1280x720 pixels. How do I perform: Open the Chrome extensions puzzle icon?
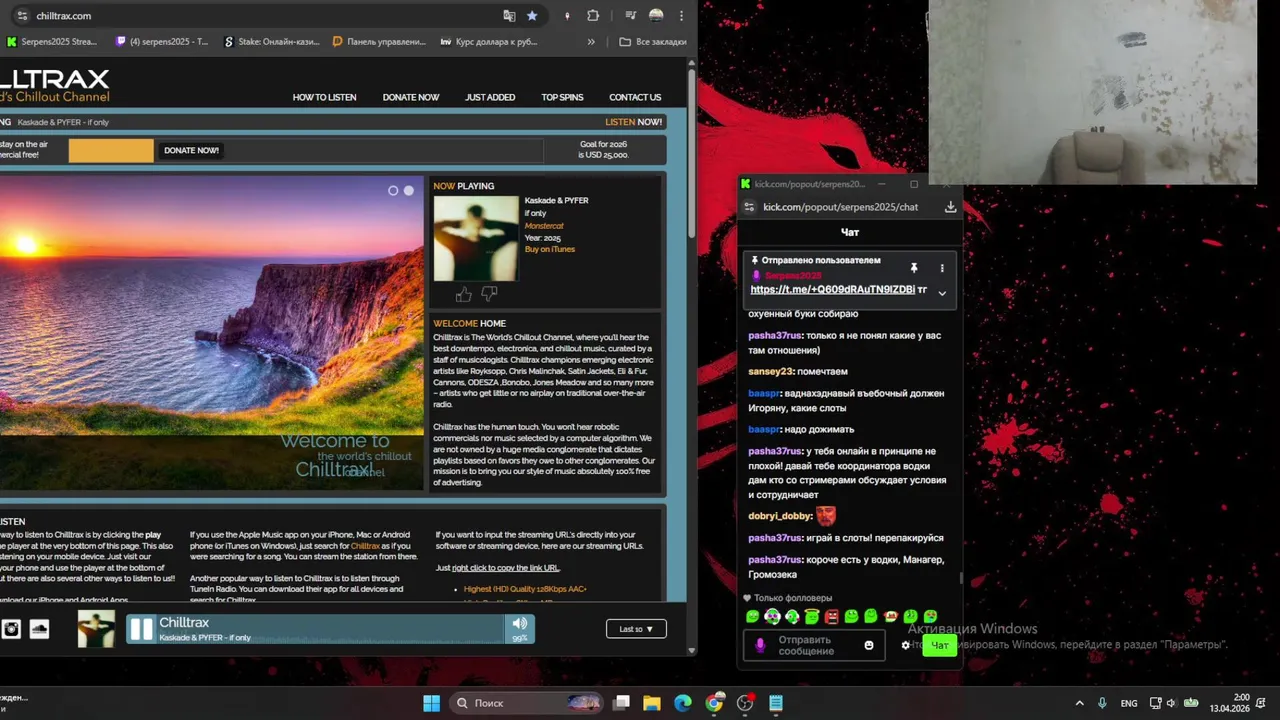[593, 16]
